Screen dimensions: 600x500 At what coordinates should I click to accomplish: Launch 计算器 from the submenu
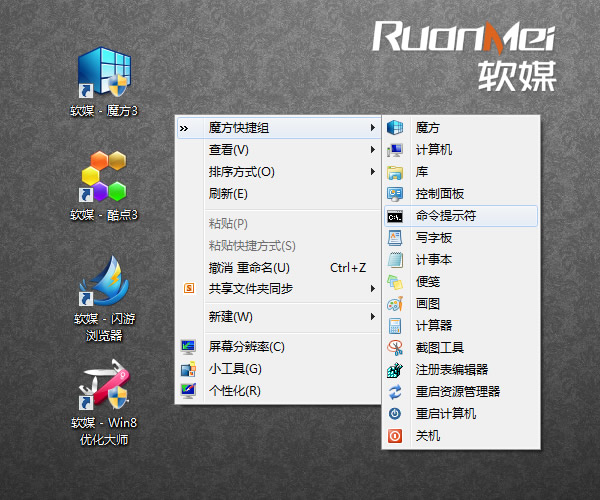[x=461, y=326]
